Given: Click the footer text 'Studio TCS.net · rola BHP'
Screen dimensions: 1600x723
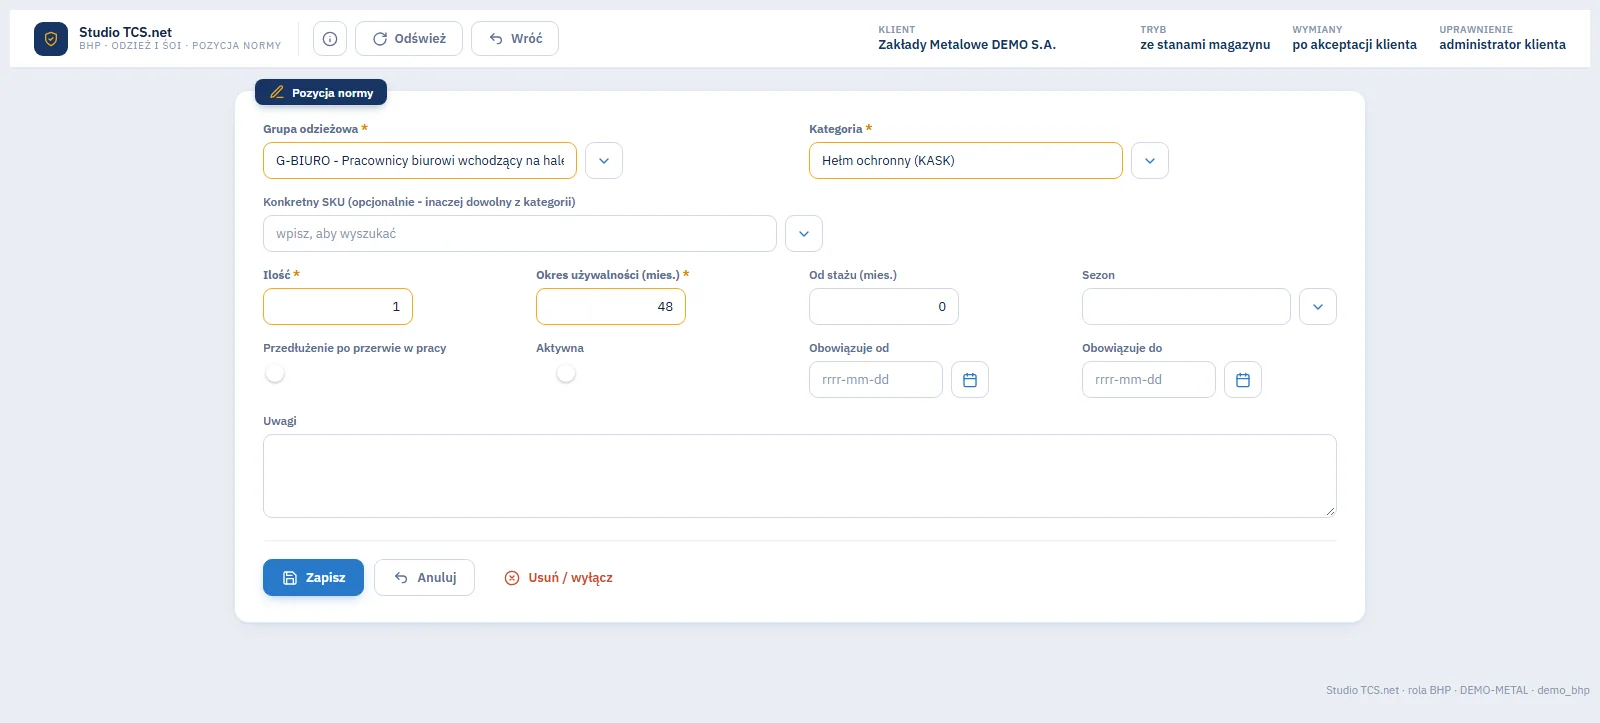Looking at the screenshot, I should (x=1388, y=690).
